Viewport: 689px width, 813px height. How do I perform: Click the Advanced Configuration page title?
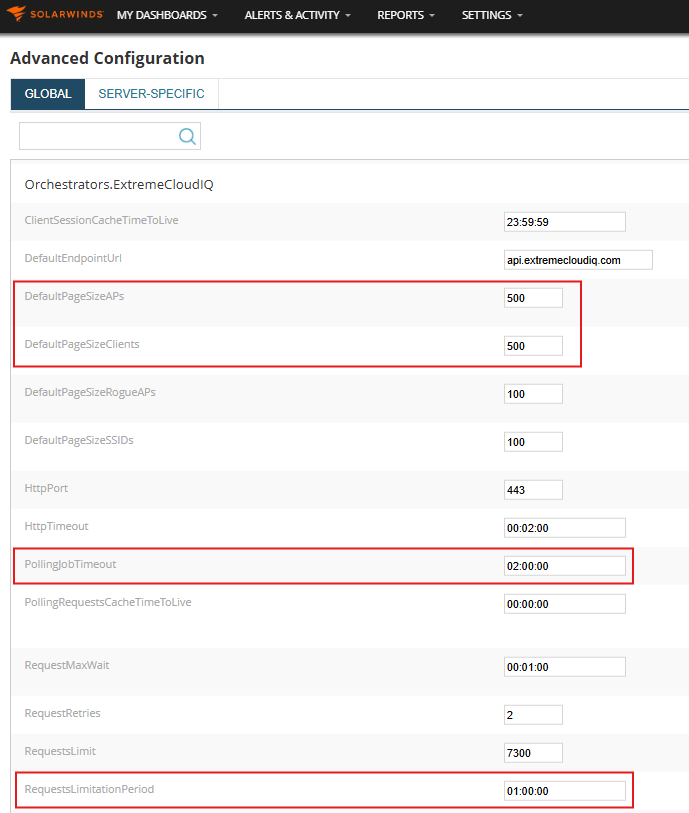107,58
